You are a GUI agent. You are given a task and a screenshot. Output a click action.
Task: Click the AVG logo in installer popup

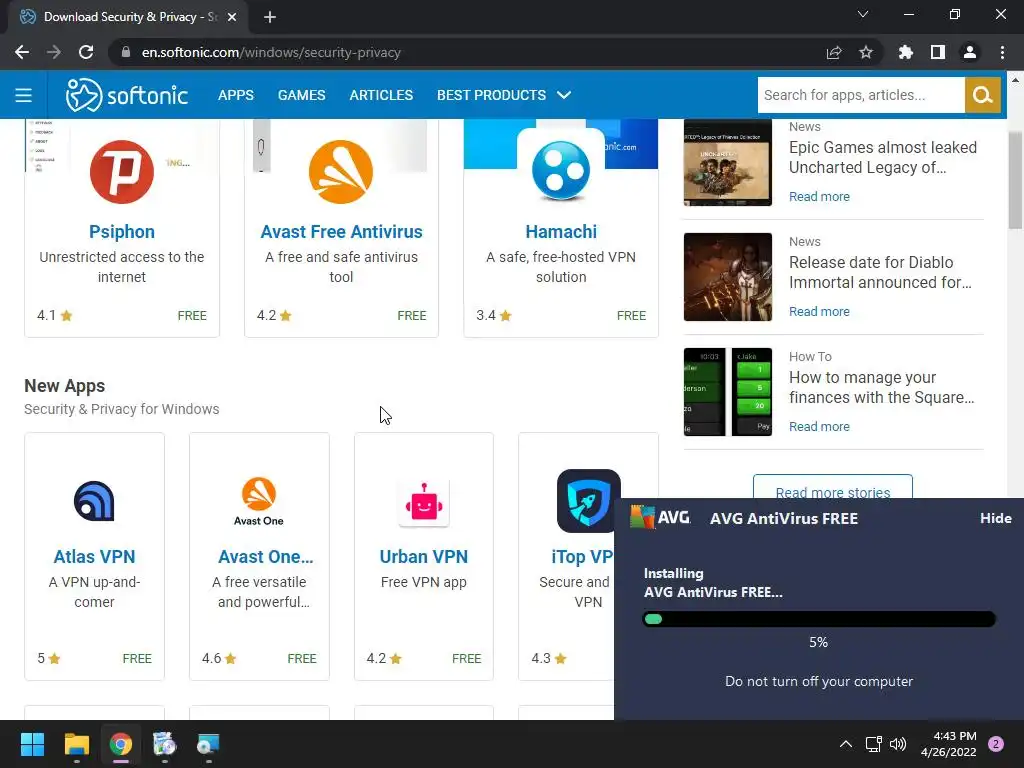tap(660, 517)
